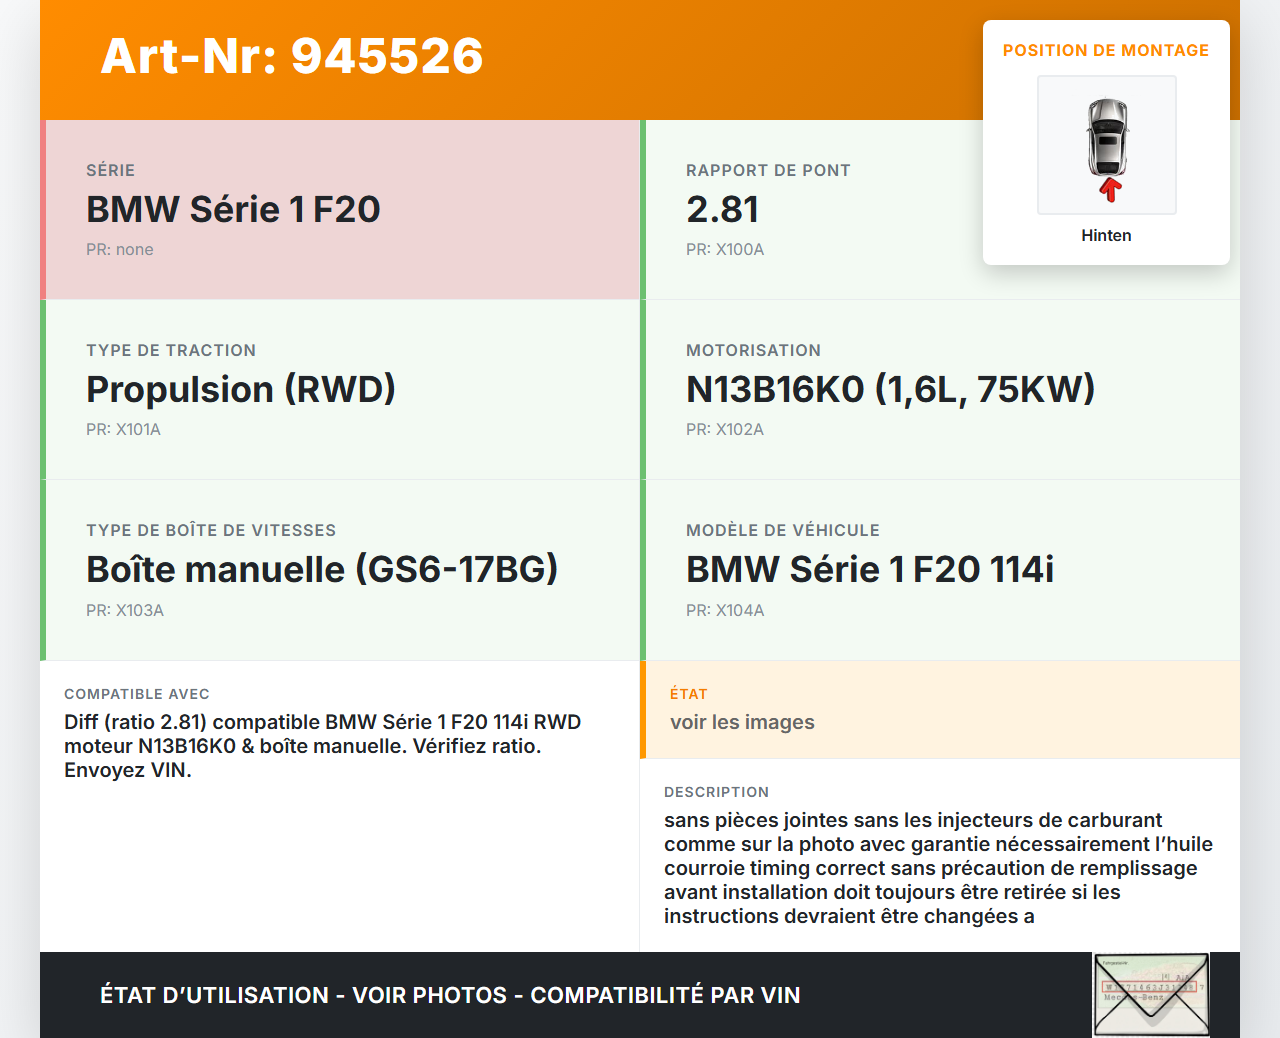Click the BMW Série 1 F20 114i model

point(870,570)
